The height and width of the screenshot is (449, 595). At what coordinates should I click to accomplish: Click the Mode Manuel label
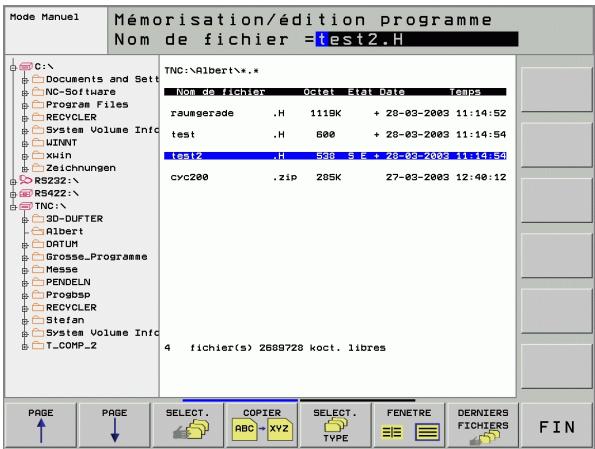(44, 17)
